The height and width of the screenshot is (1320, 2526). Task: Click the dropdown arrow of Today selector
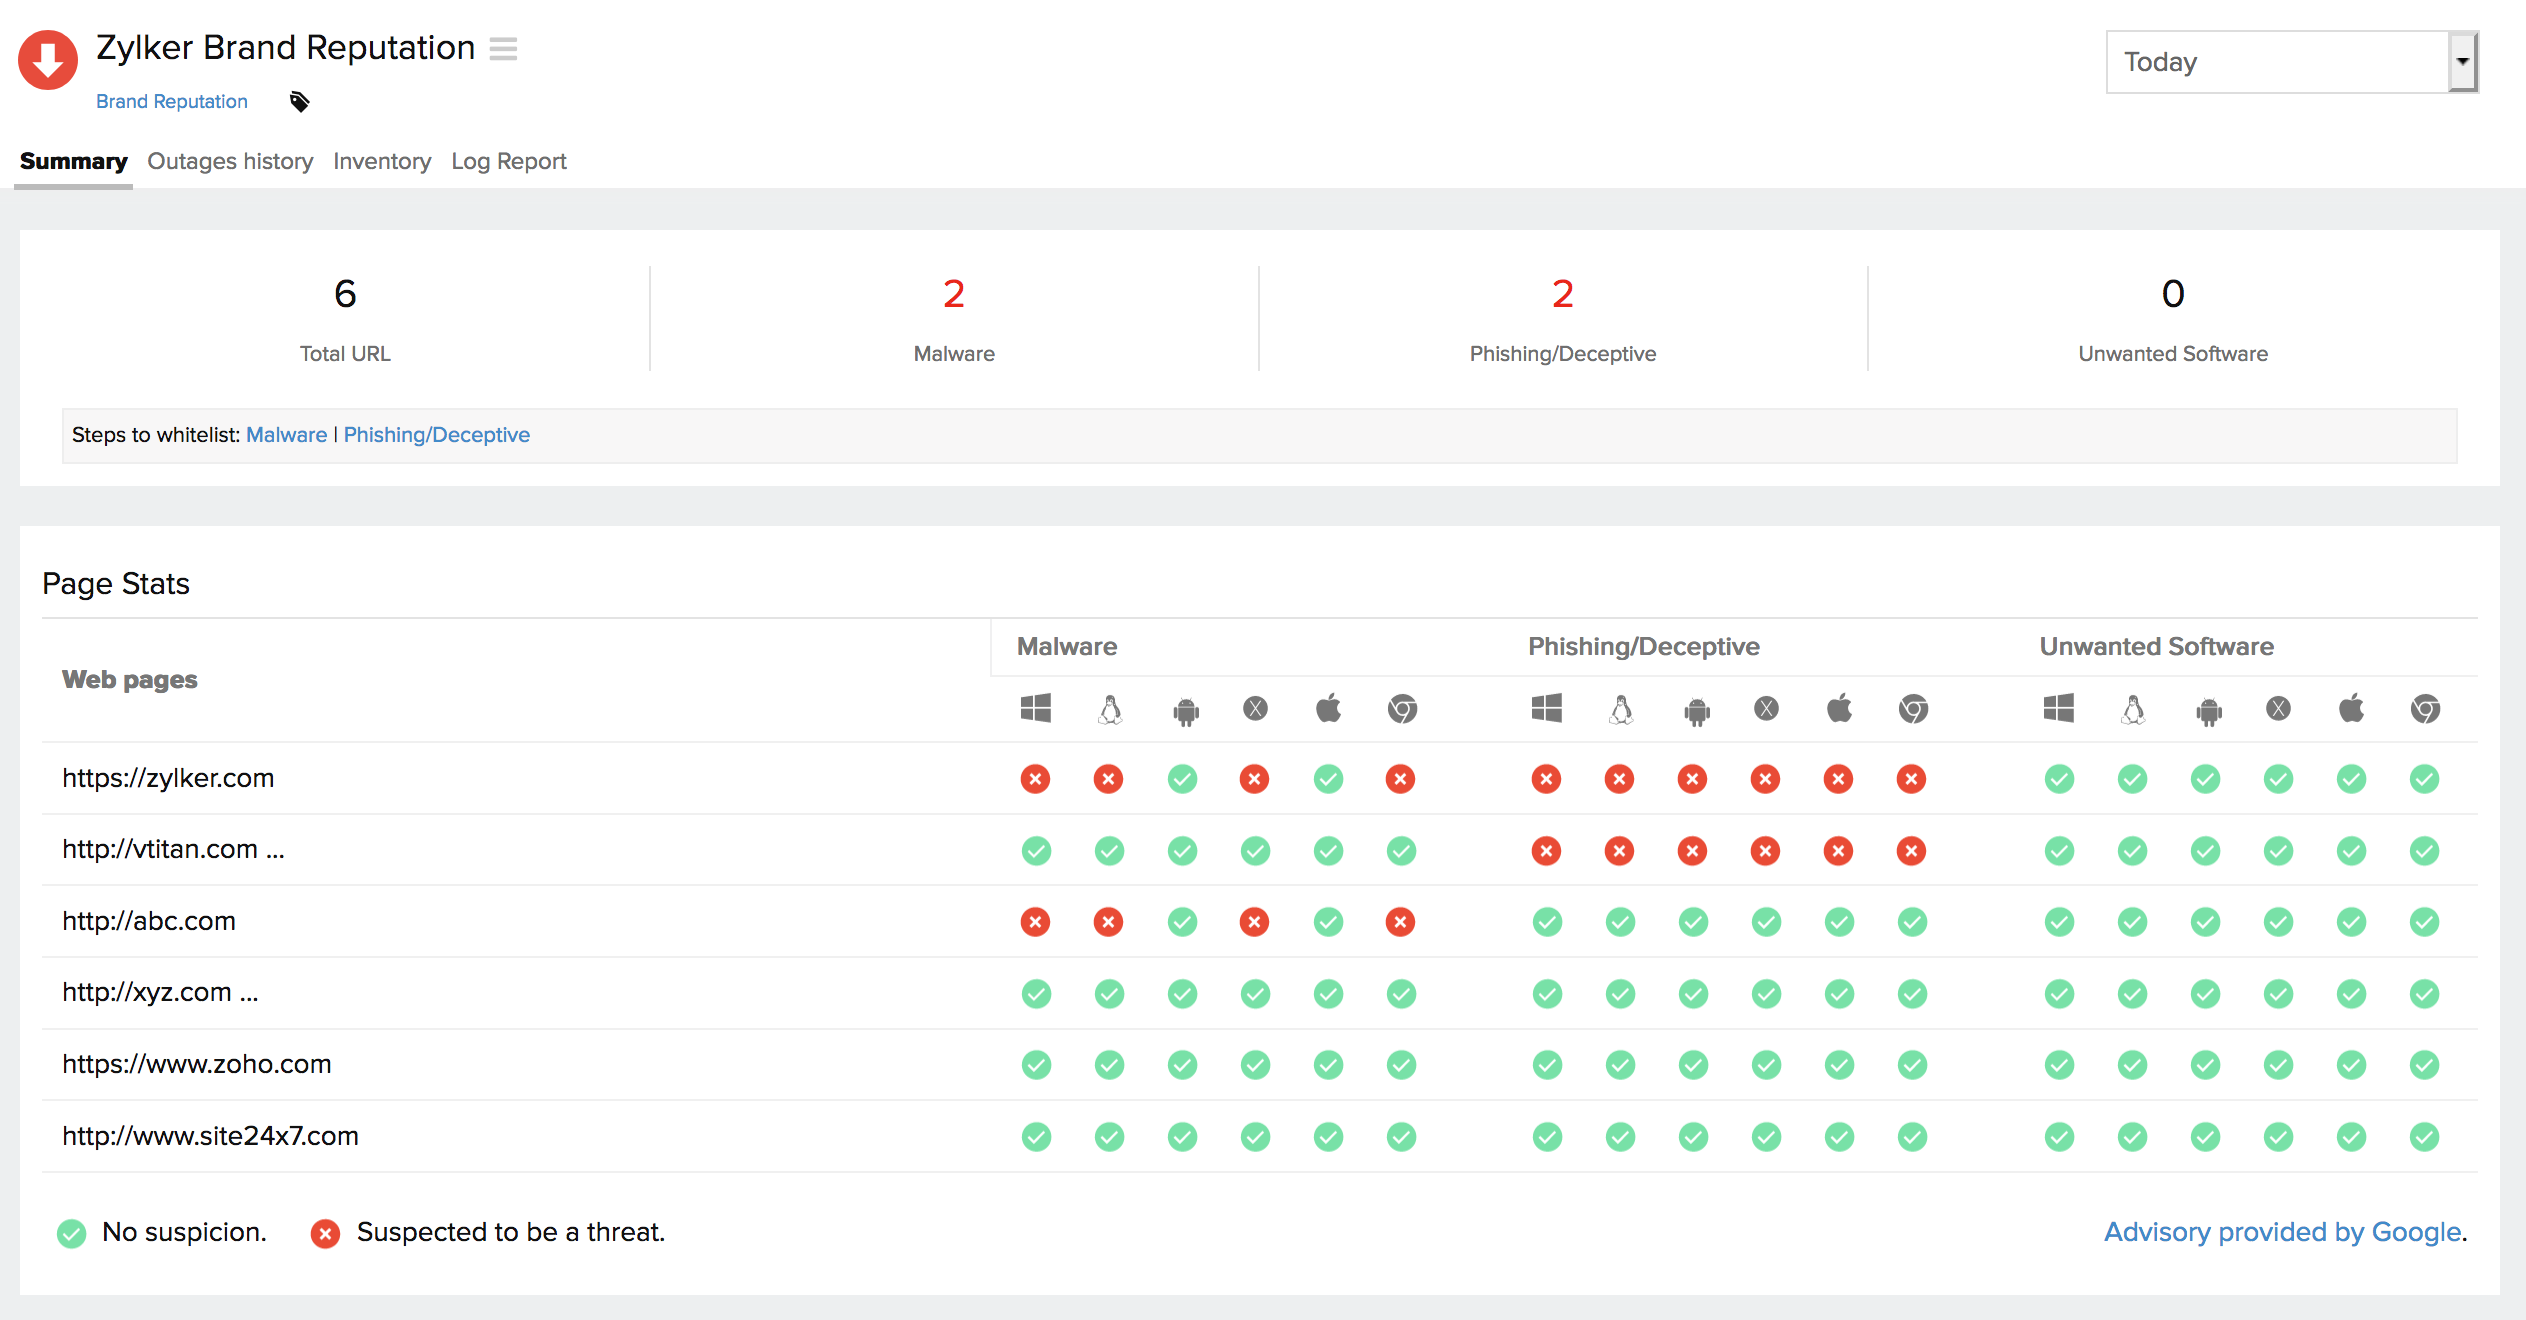click(2462, 62)
